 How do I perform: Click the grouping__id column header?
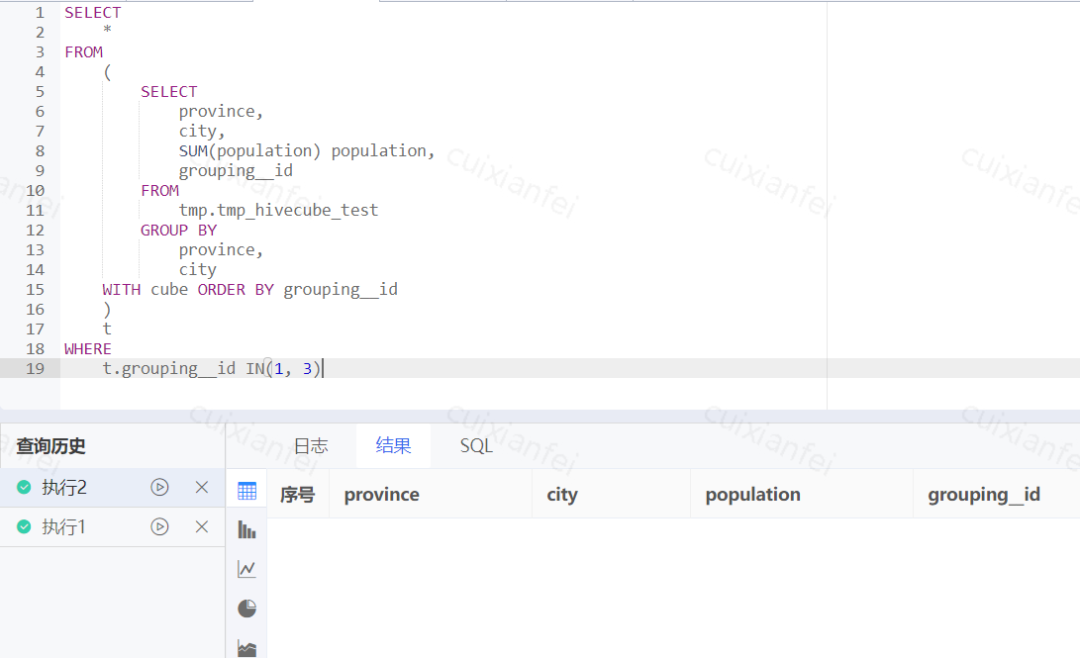(983, 495)
